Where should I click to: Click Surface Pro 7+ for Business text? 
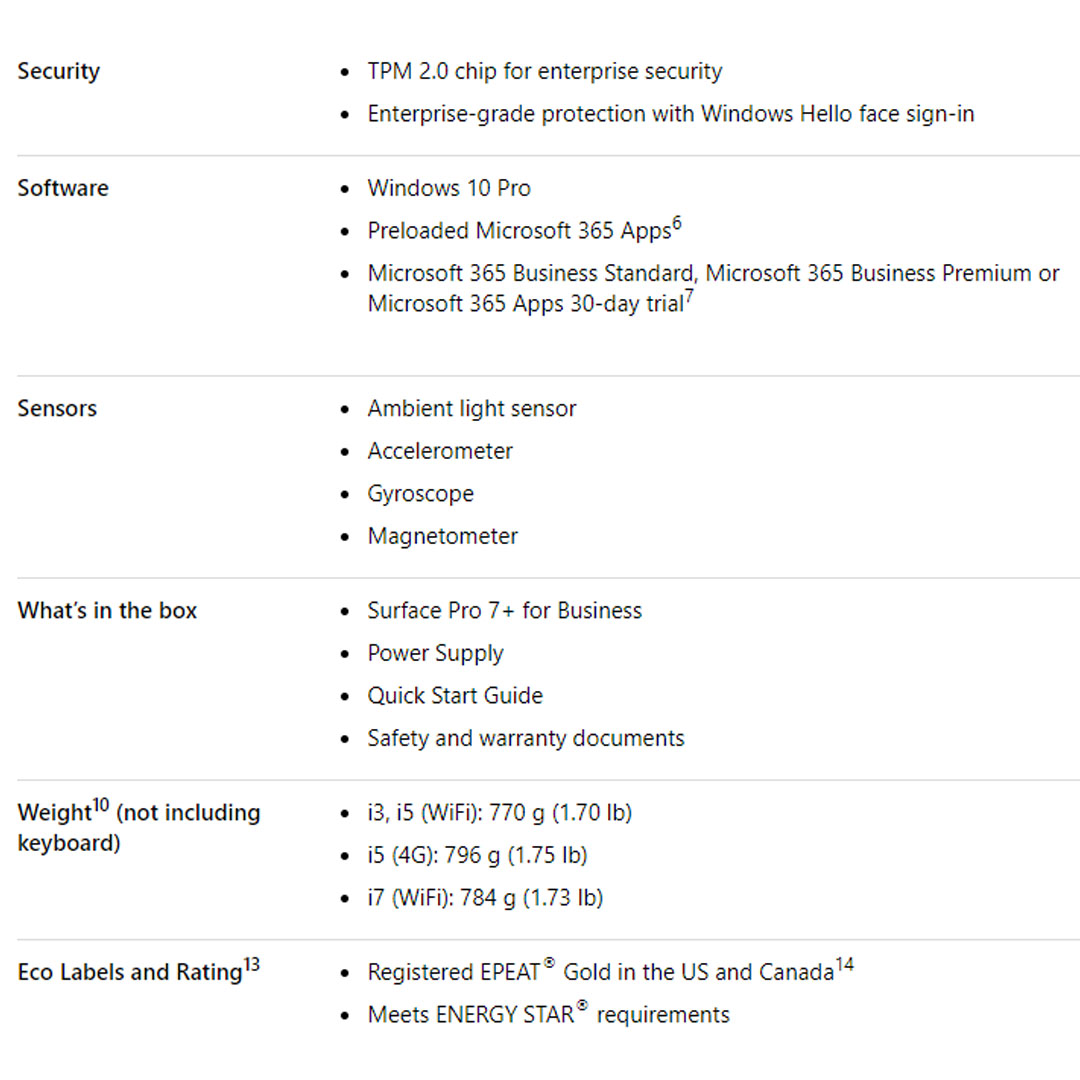(504, 611)
